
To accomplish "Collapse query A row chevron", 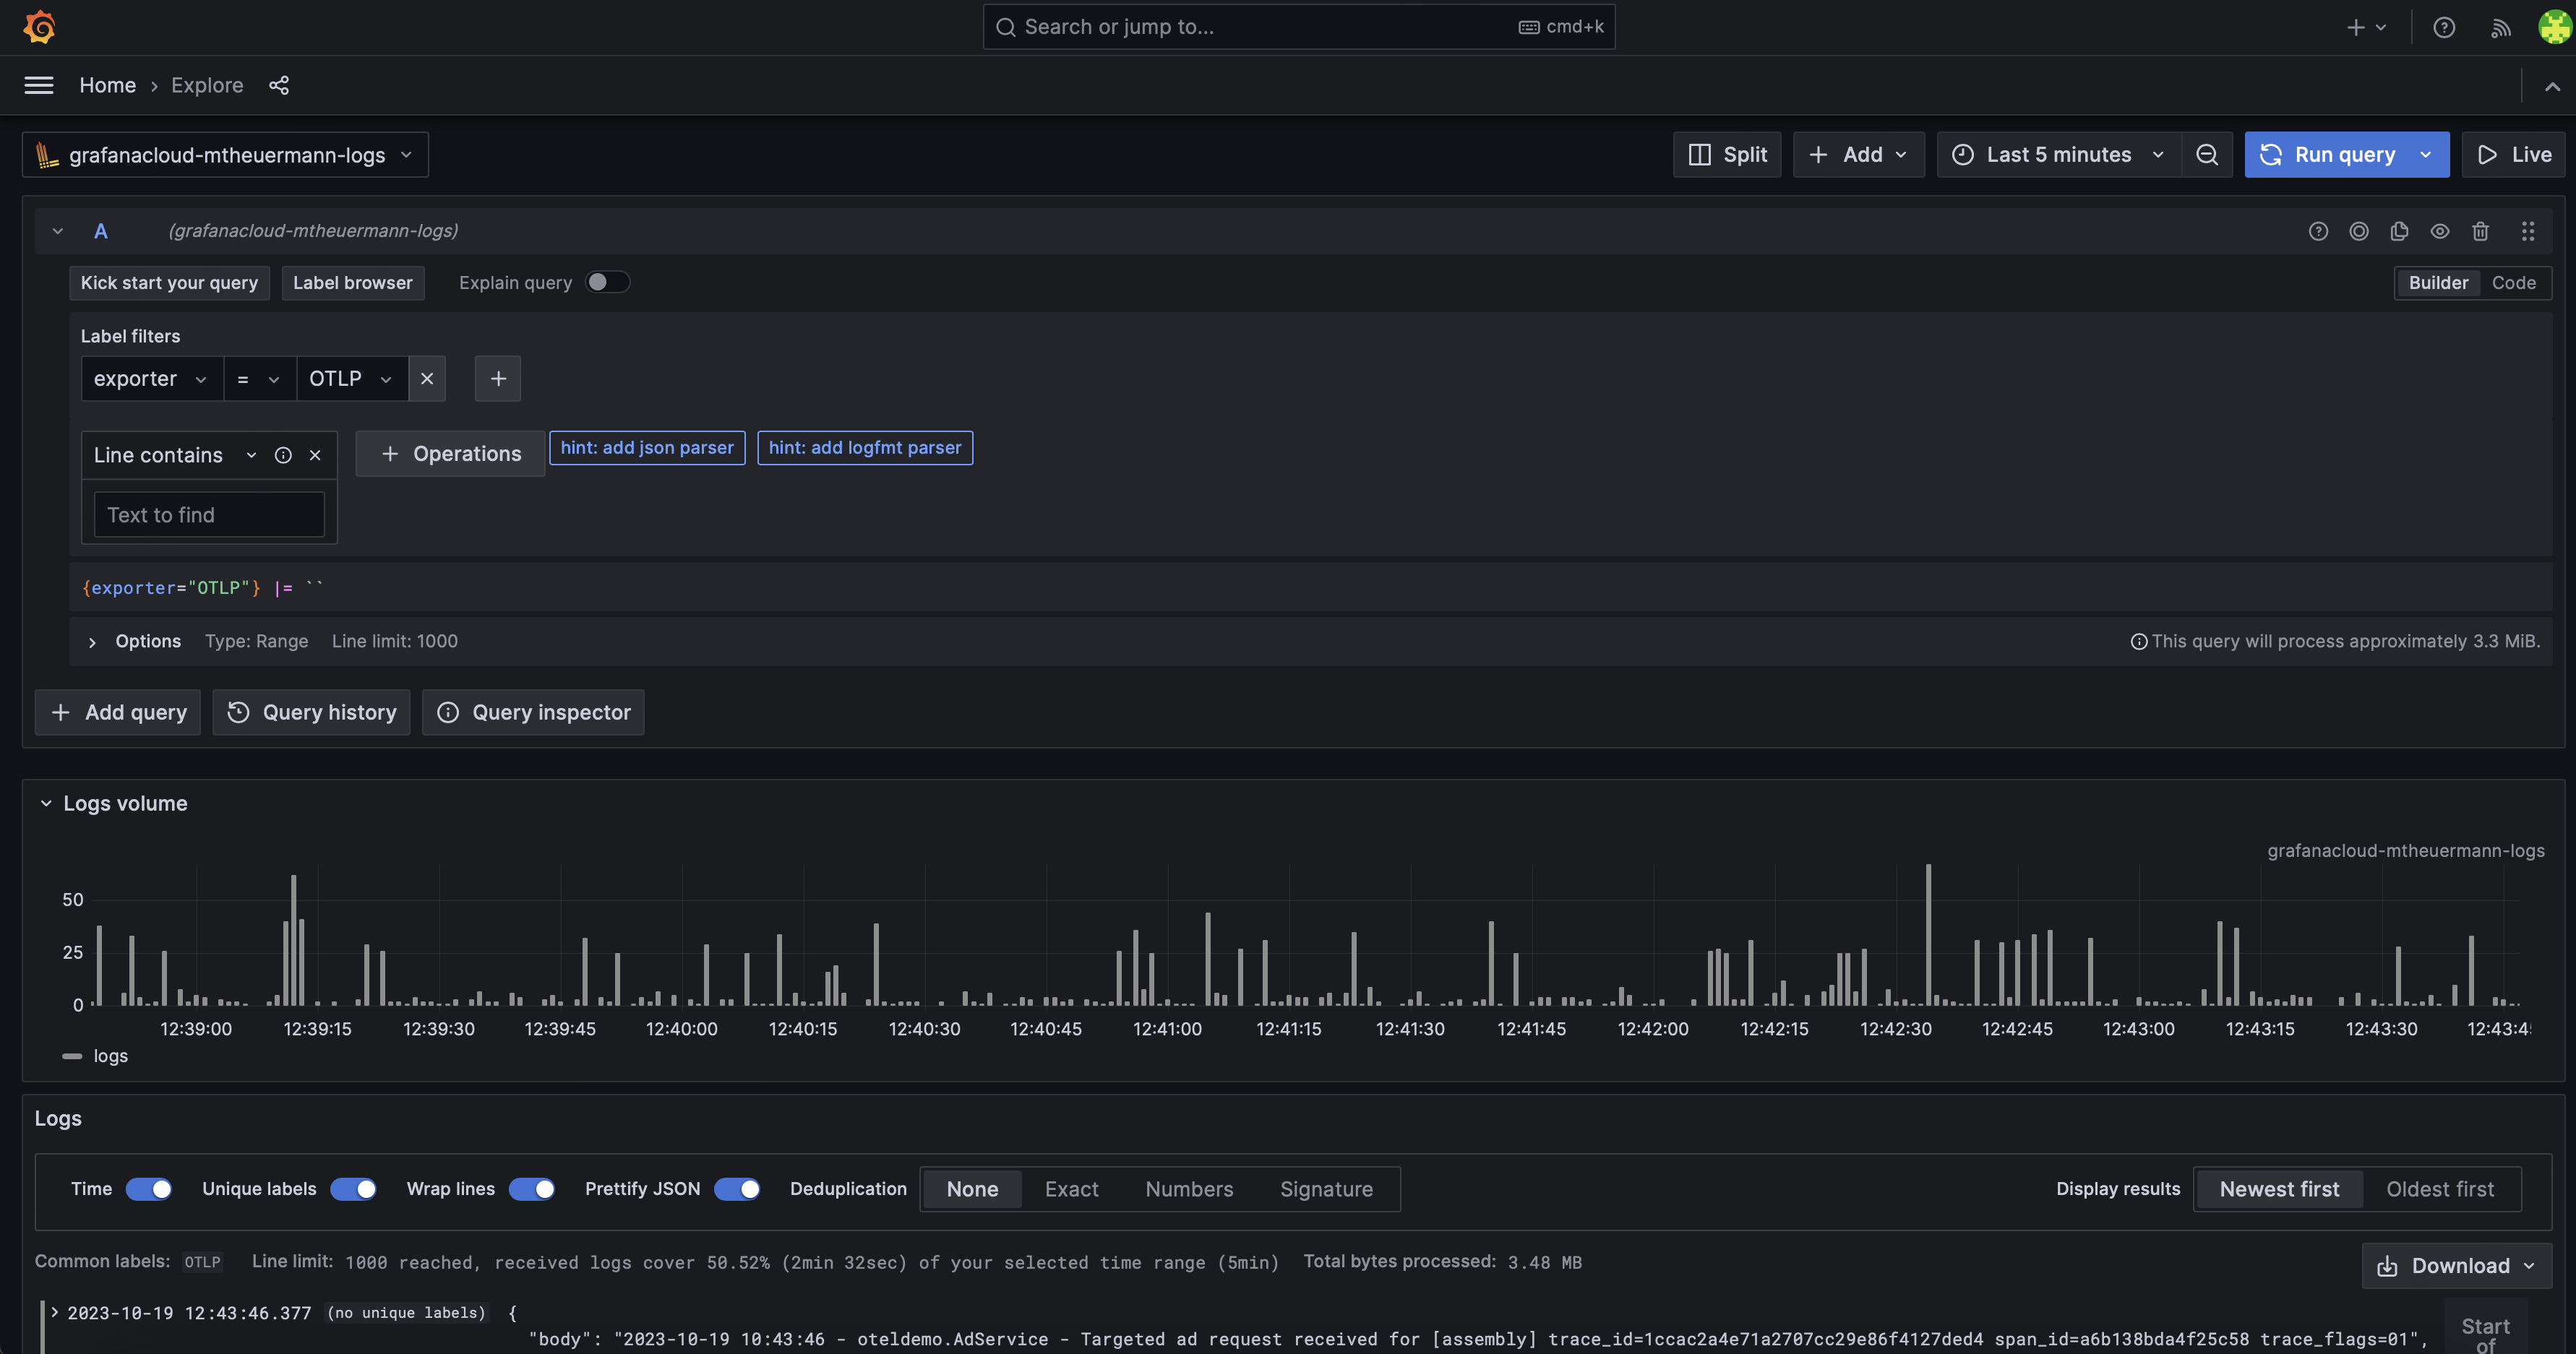I will tap(58, 231).
